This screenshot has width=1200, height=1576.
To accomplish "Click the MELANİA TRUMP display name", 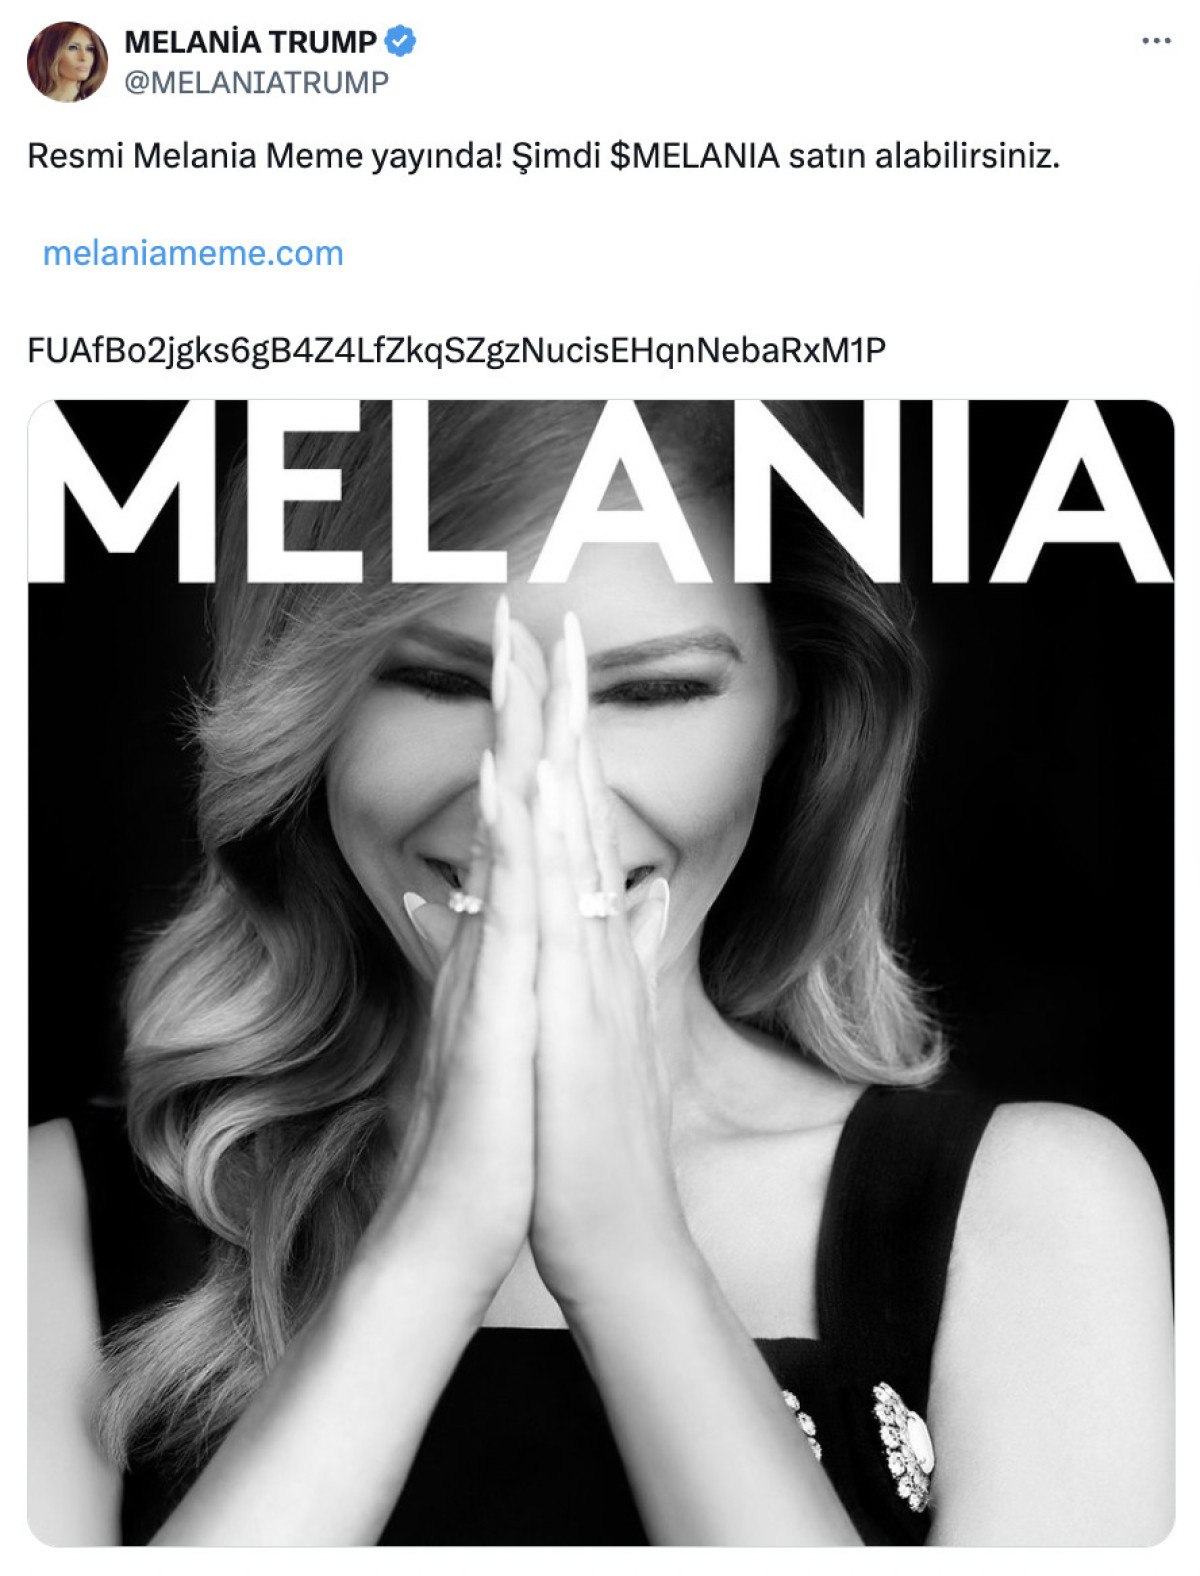I will pyautogui.click(x=250, y=42).
